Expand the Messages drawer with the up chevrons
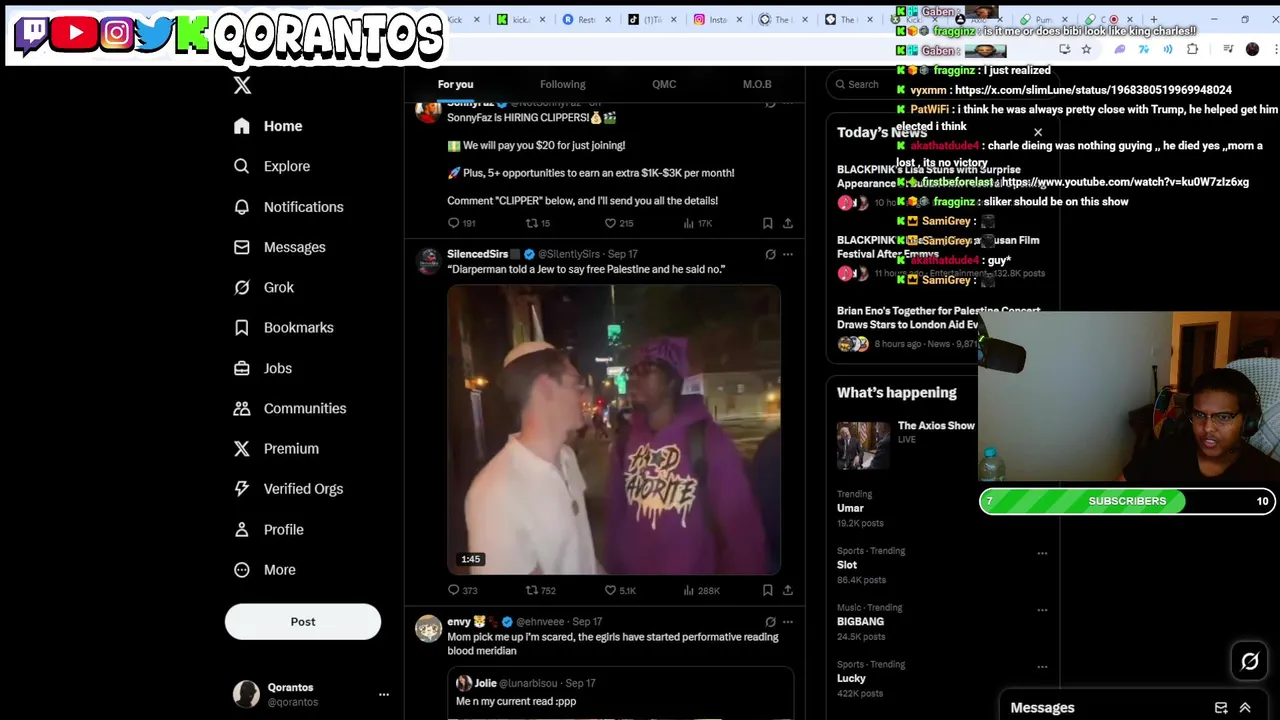 (1245, 708)
